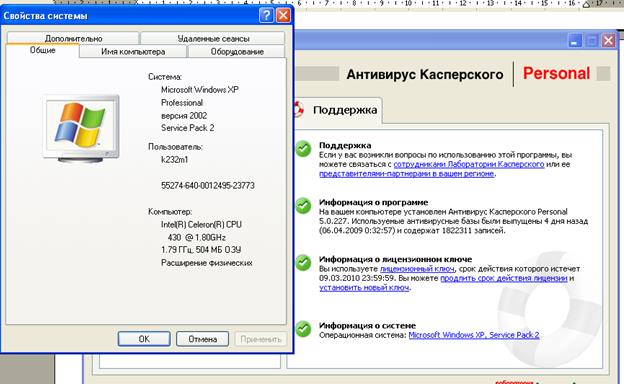The width and height of the screenshot is (624, 384).
Task: Open the Microsoft Windows XP, Service Pack 2 link
Action: click(474, 335)
